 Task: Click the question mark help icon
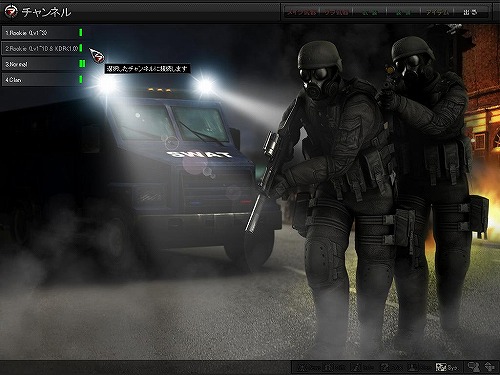[x=391, y=367]
